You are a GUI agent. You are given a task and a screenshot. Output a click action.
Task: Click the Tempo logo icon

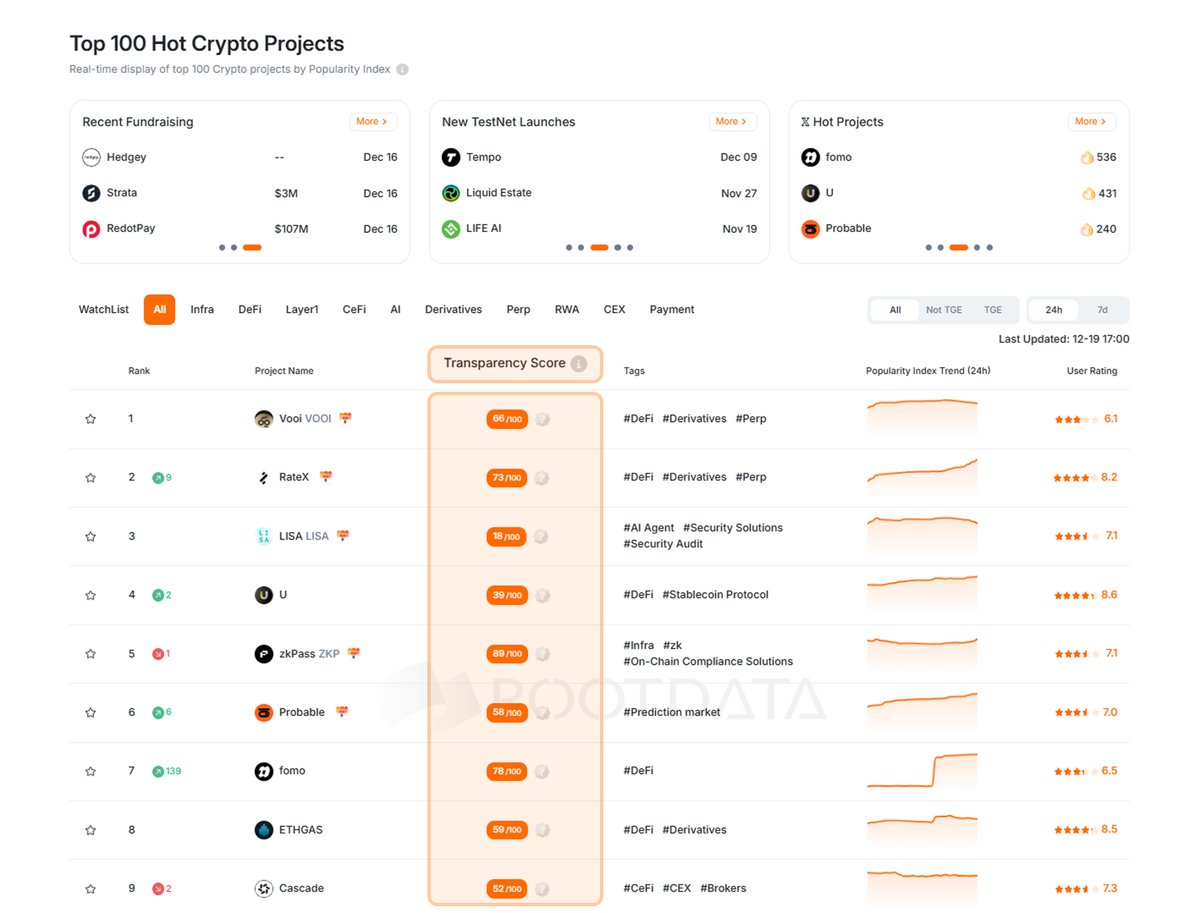451,157
